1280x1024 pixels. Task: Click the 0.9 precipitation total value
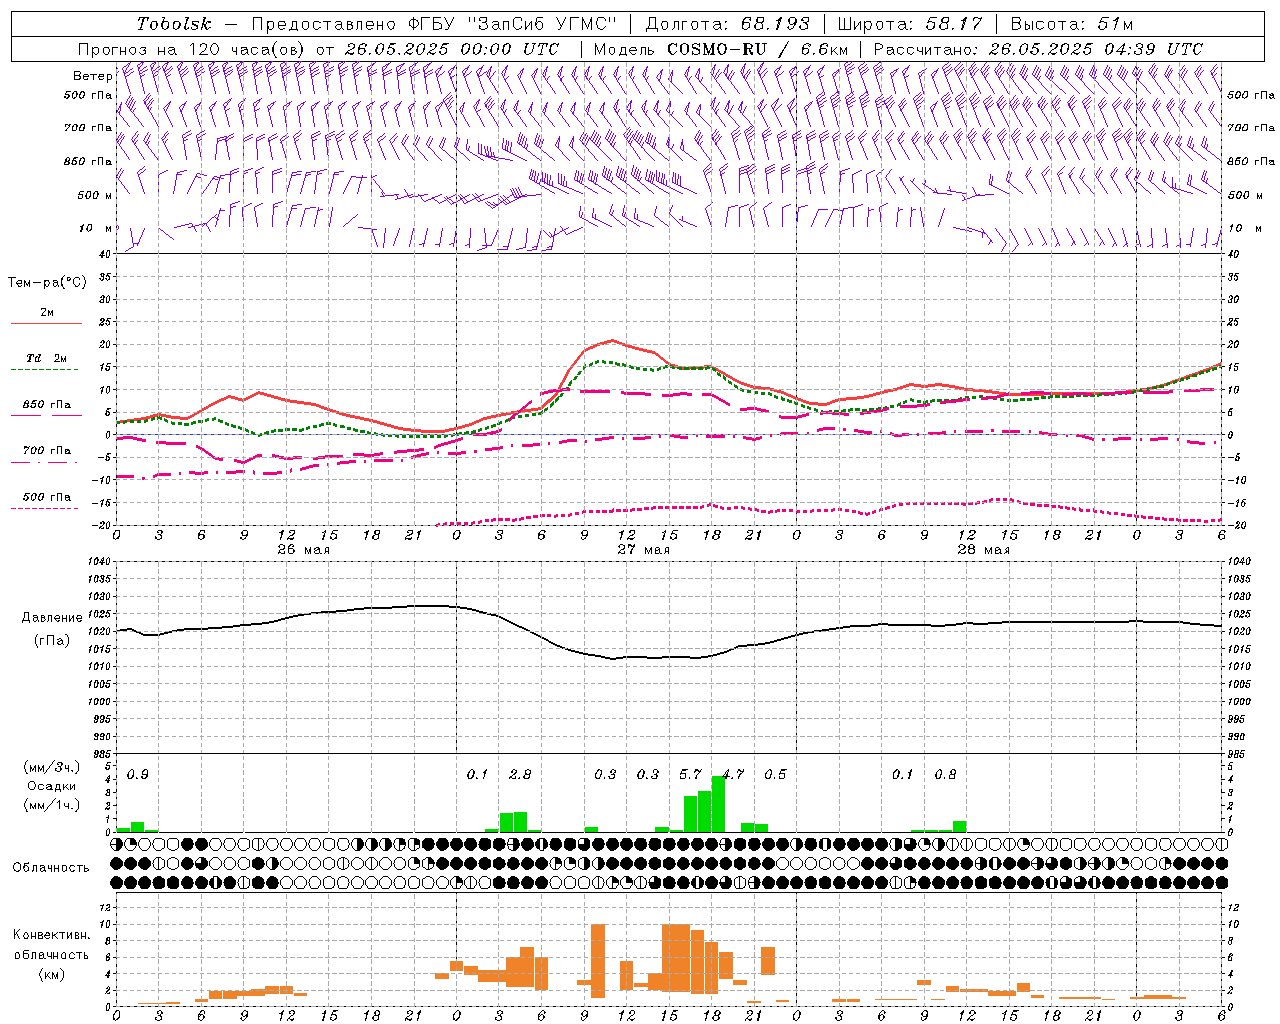click(x=138, y=774)
